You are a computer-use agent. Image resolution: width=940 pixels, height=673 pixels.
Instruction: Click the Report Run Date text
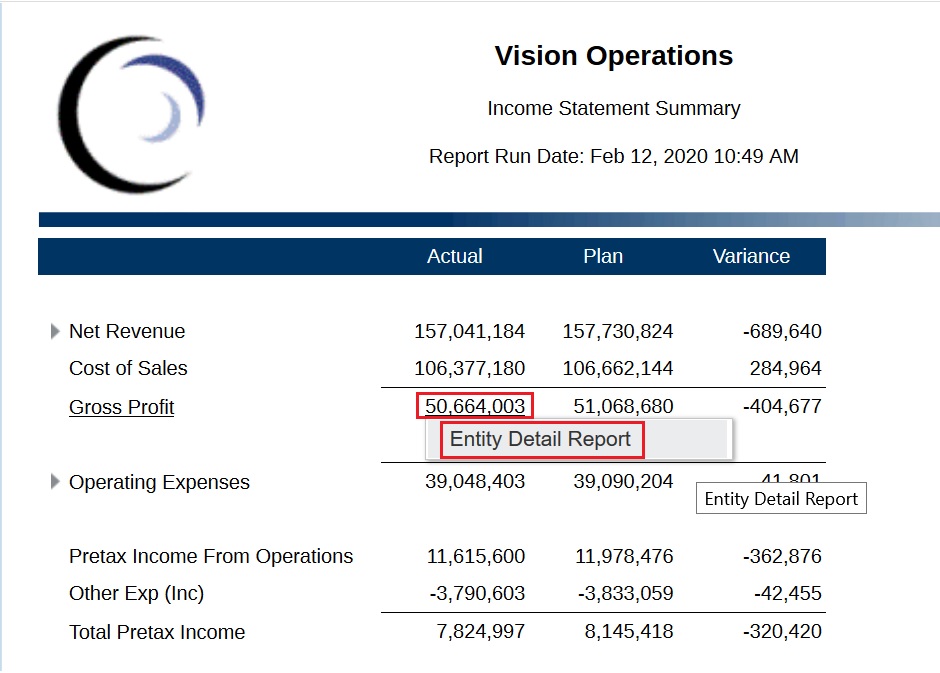coord(613,156)
